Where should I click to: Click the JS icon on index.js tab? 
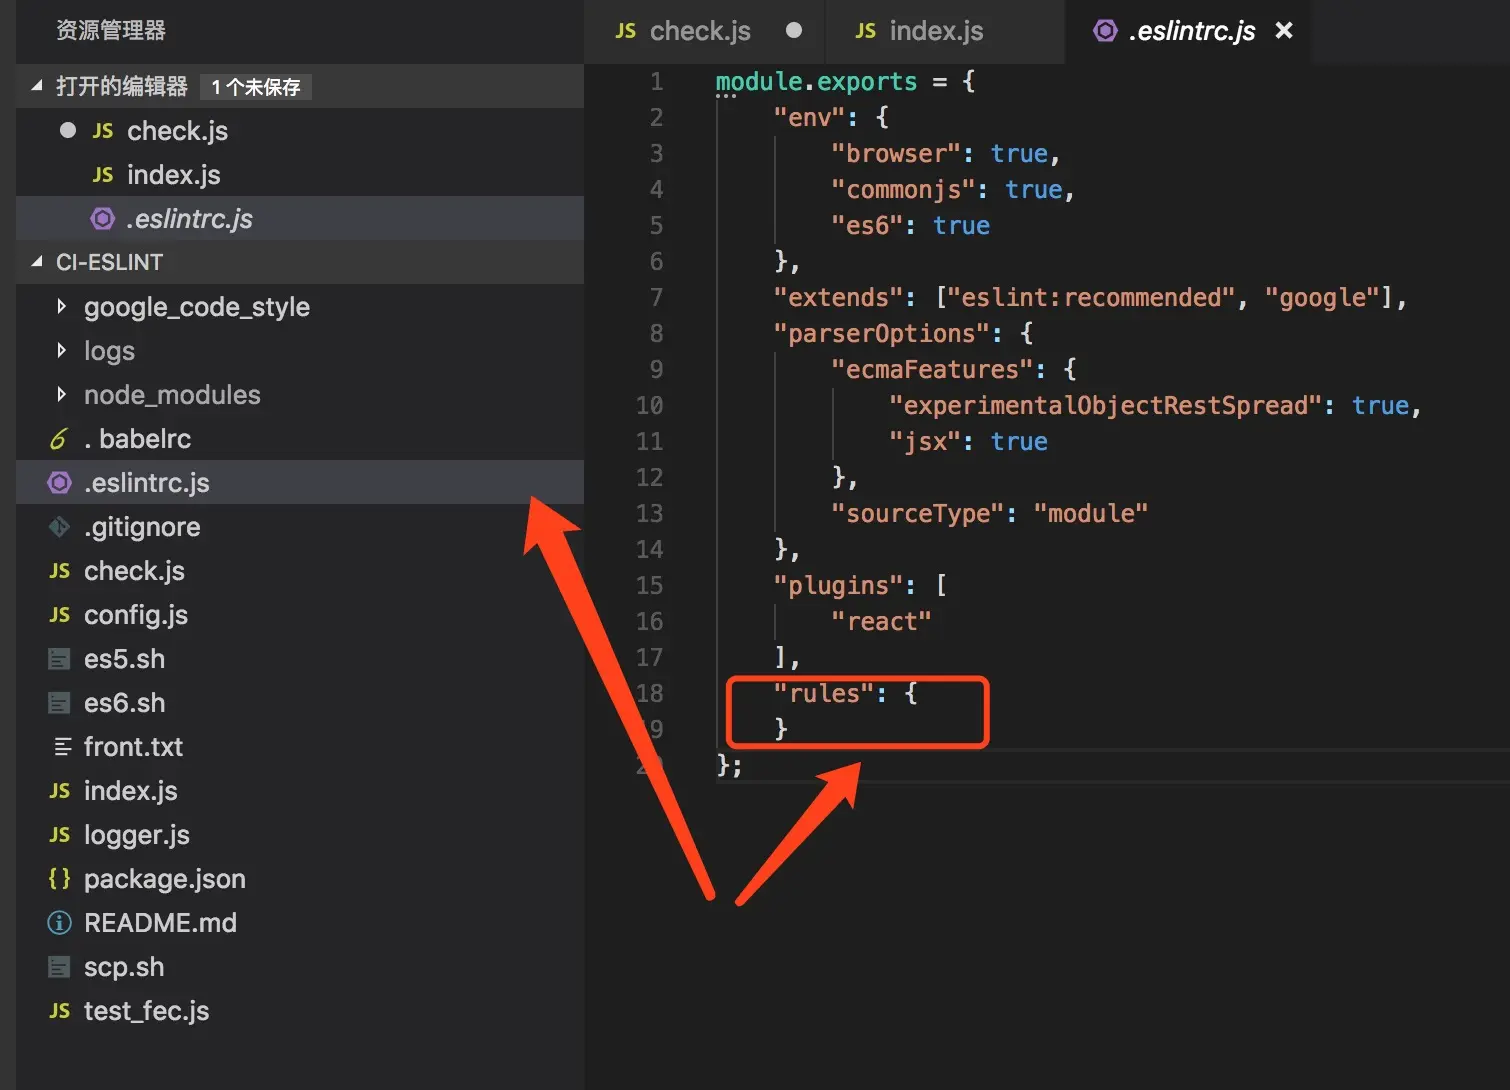pos(866,31)
